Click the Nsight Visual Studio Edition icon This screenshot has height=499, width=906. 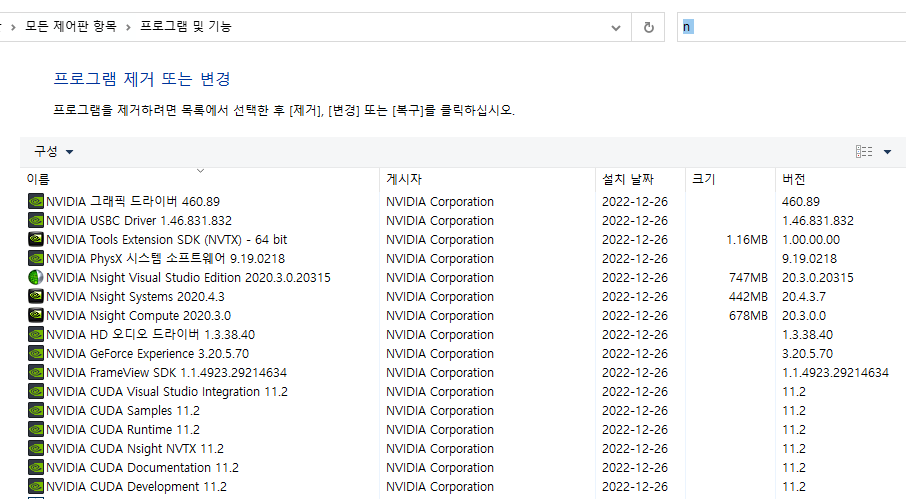point(36,277)
